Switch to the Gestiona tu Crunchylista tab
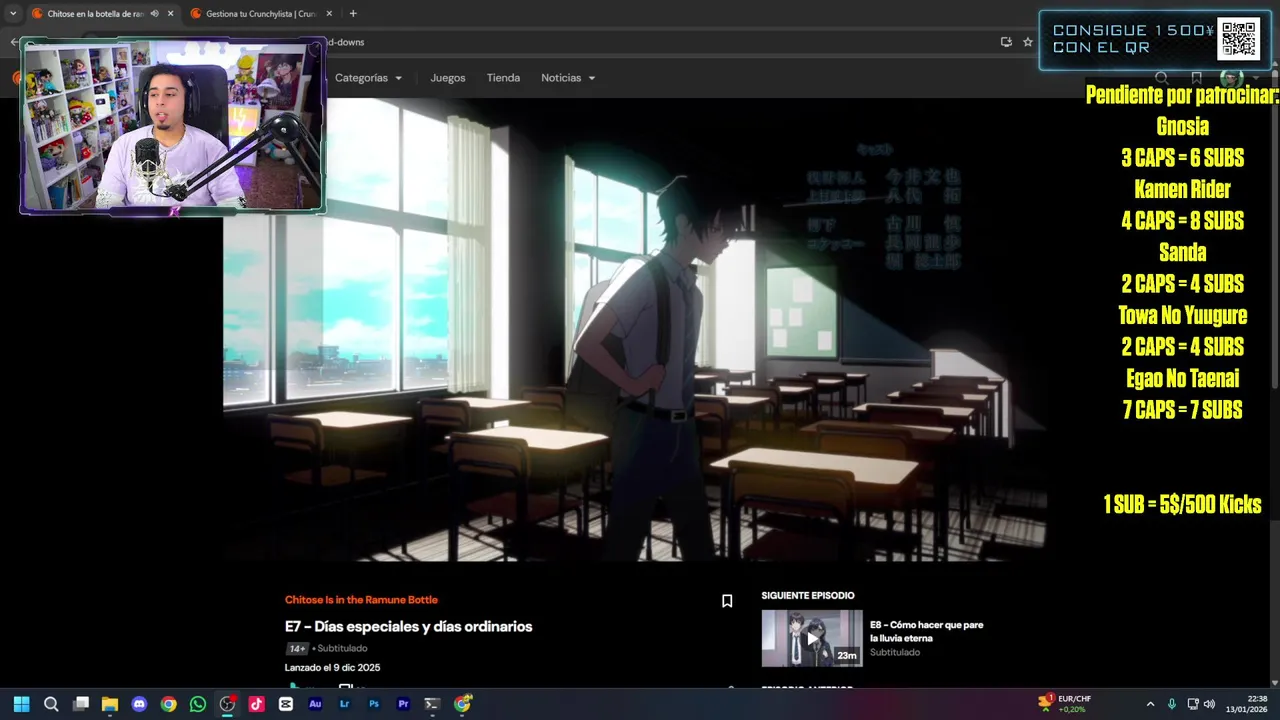 point(260,14)
